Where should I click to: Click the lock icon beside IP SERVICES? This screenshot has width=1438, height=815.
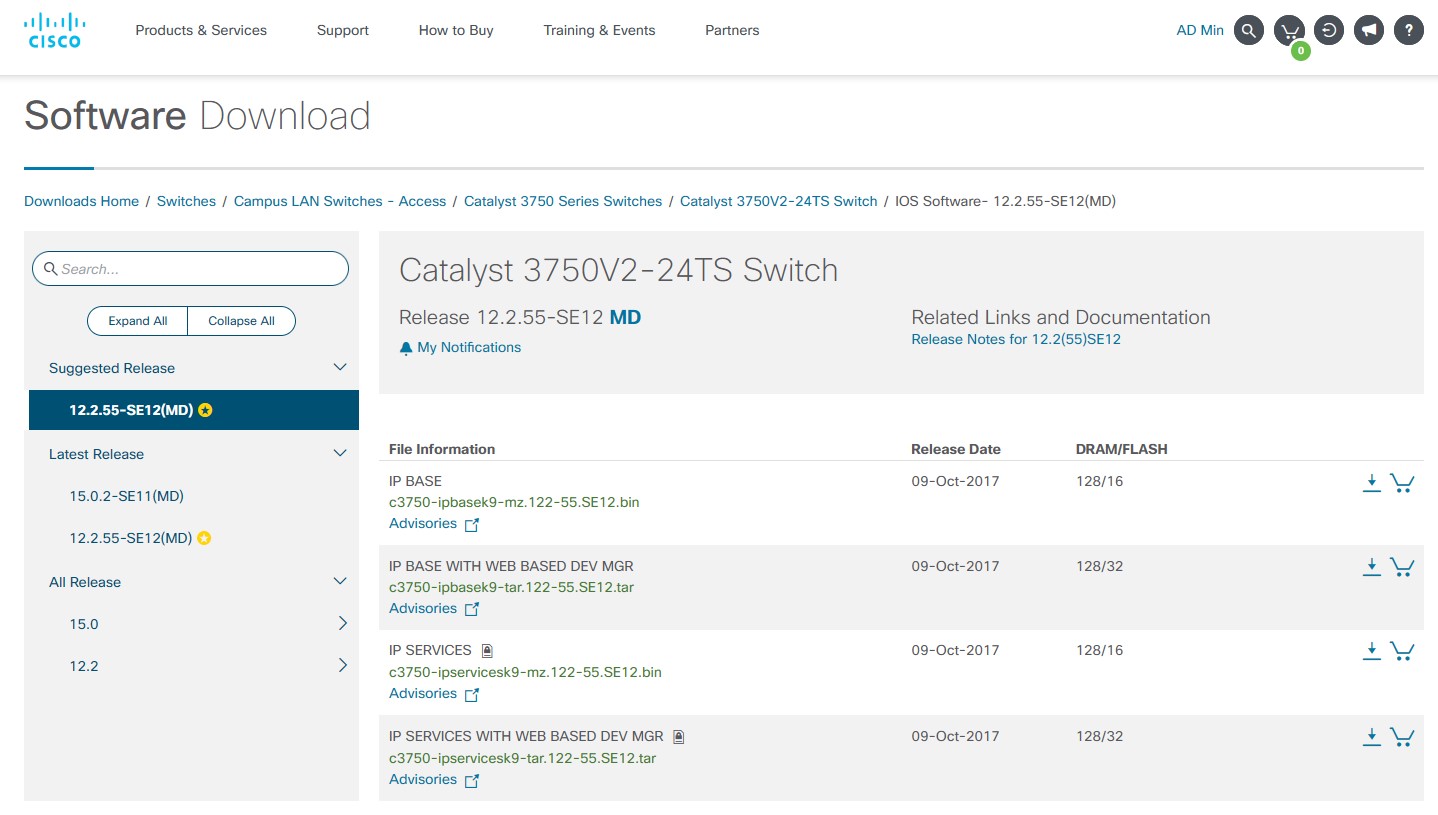coord(487,651)
